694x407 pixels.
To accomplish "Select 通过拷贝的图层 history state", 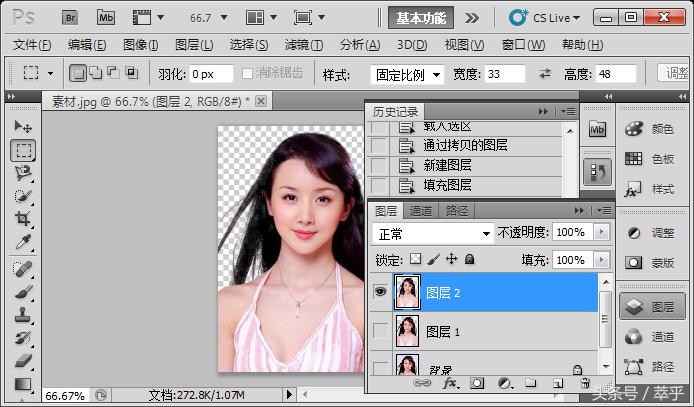I will point(465,145).
